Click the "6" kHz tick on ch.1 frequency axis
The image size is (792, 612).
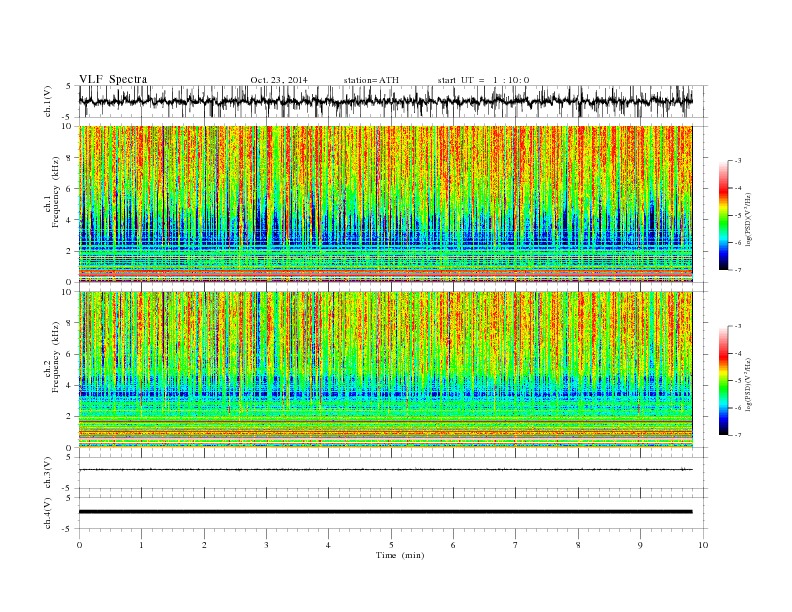point(70,189)
